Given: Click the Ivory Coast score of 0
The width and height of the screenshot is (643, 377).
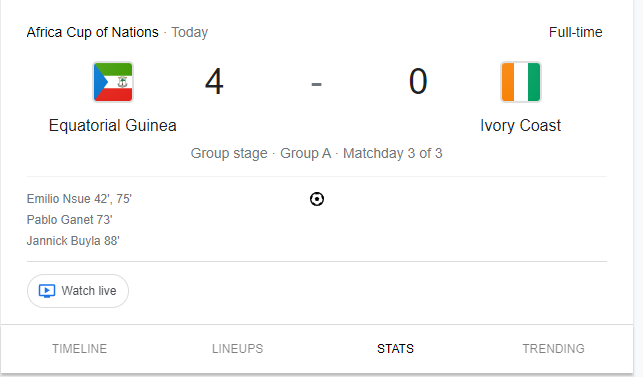Looking at the screenshot, I should (x=418, y=82).
